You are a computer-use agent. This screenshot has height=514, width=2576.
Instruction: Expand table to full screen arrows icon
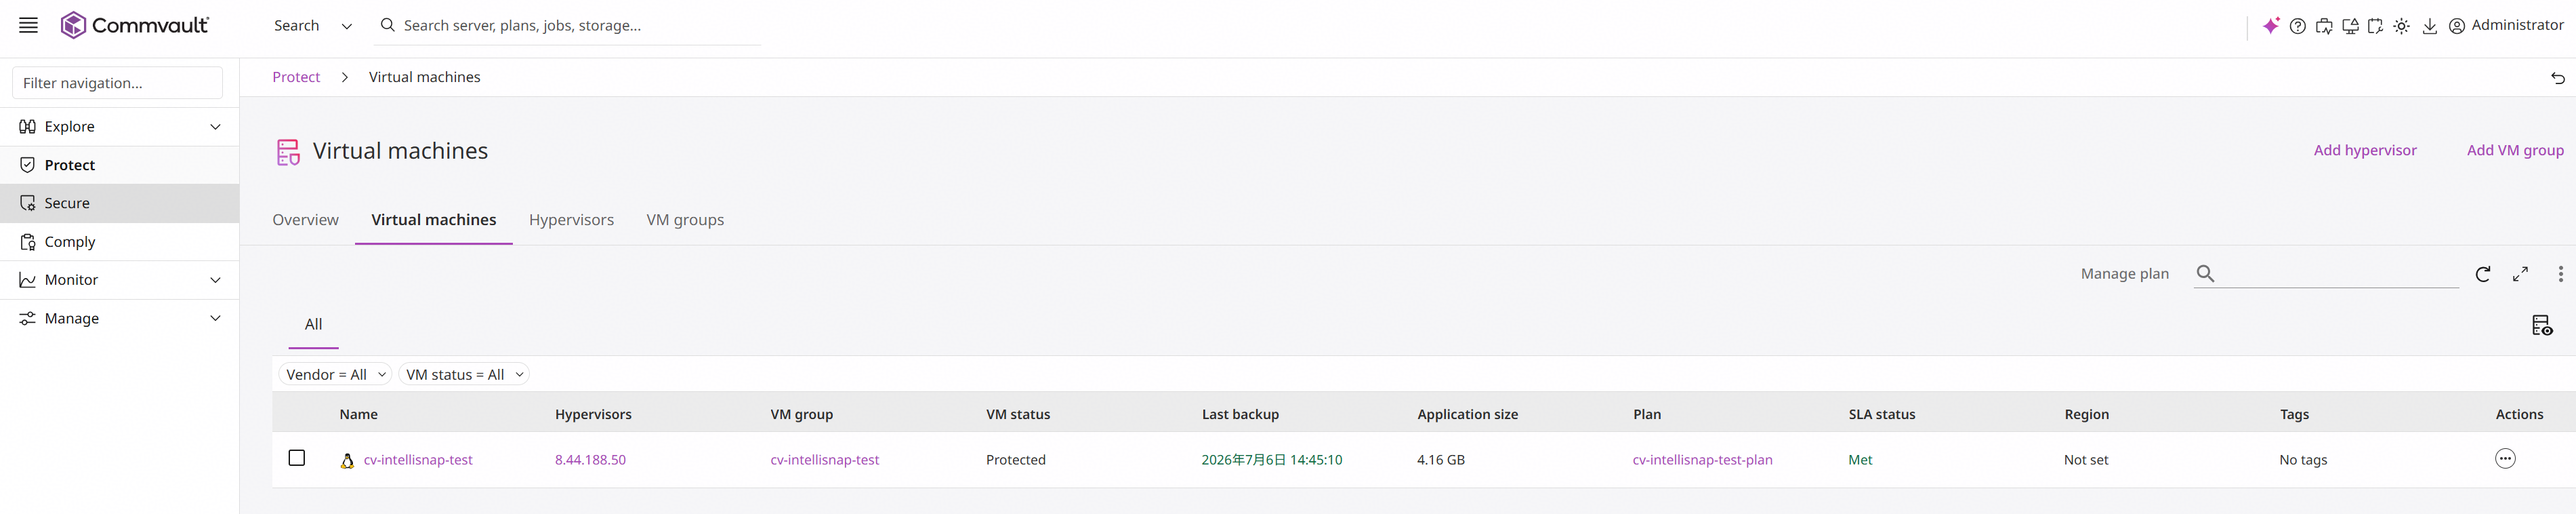[x=2521, y=274]
